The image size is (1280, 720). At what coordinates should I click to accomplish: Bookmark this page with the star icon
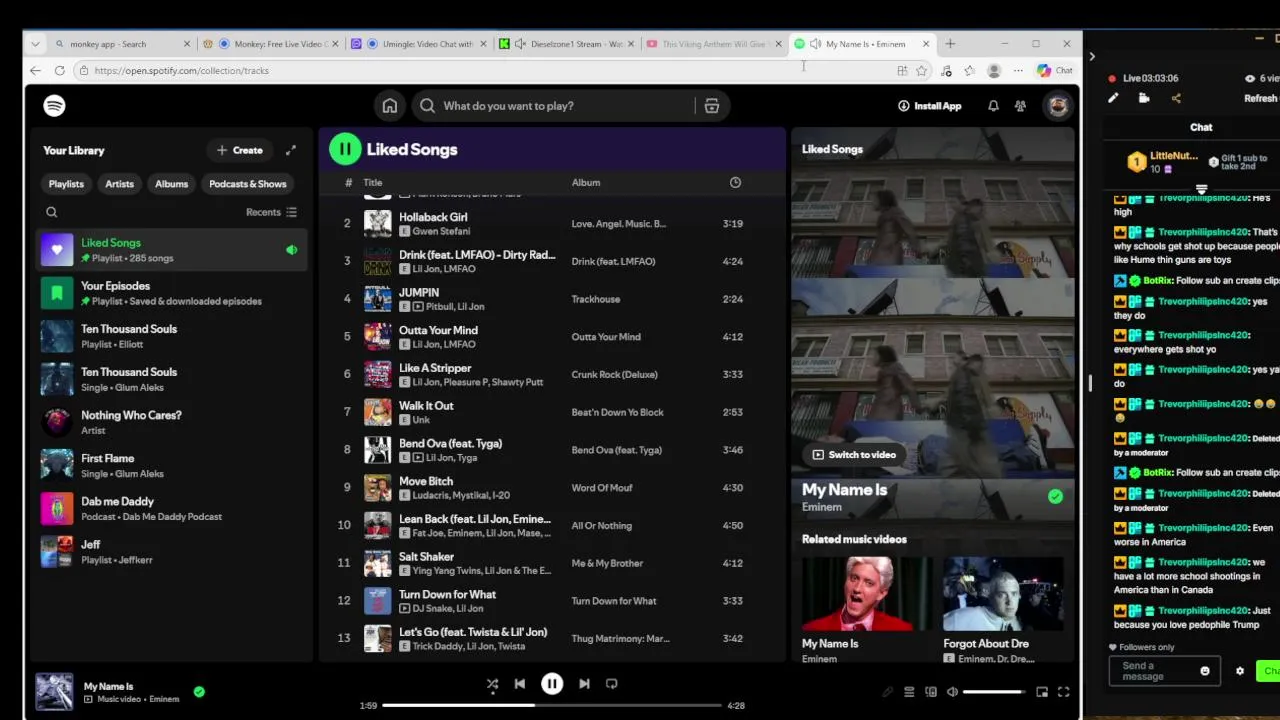point(921,71)
